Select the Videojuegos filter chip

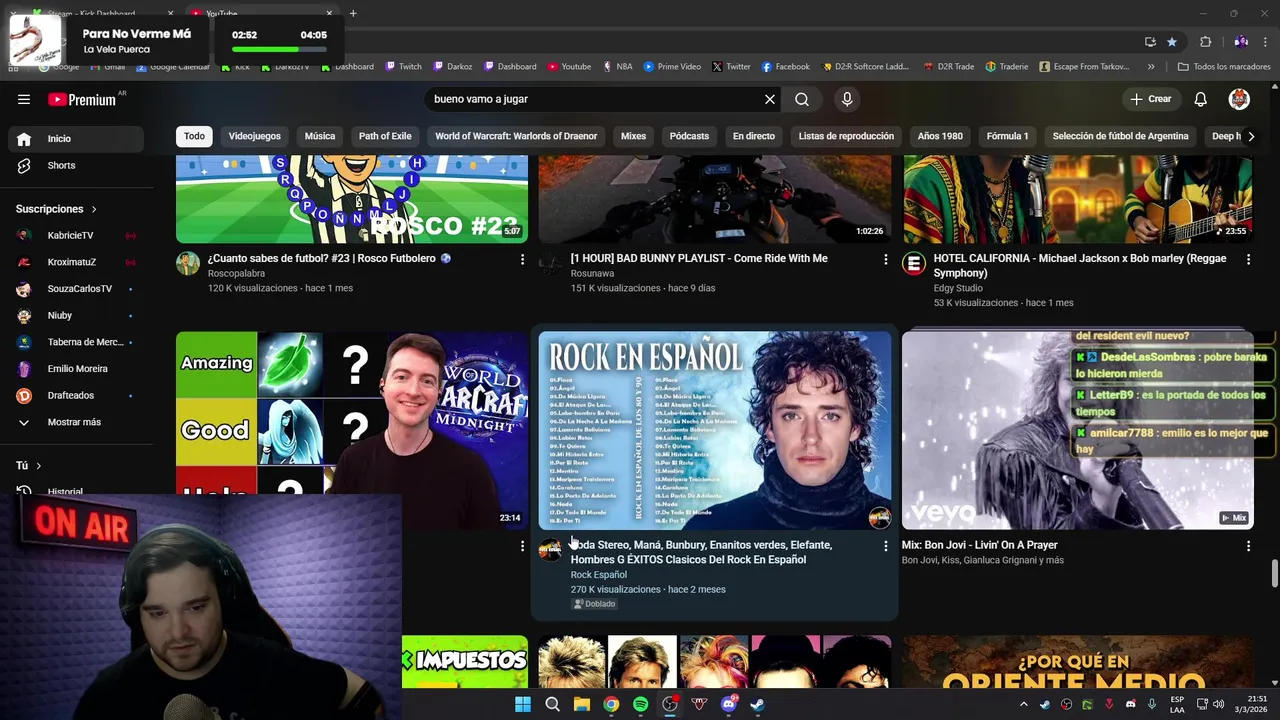(x=254, y=136)
